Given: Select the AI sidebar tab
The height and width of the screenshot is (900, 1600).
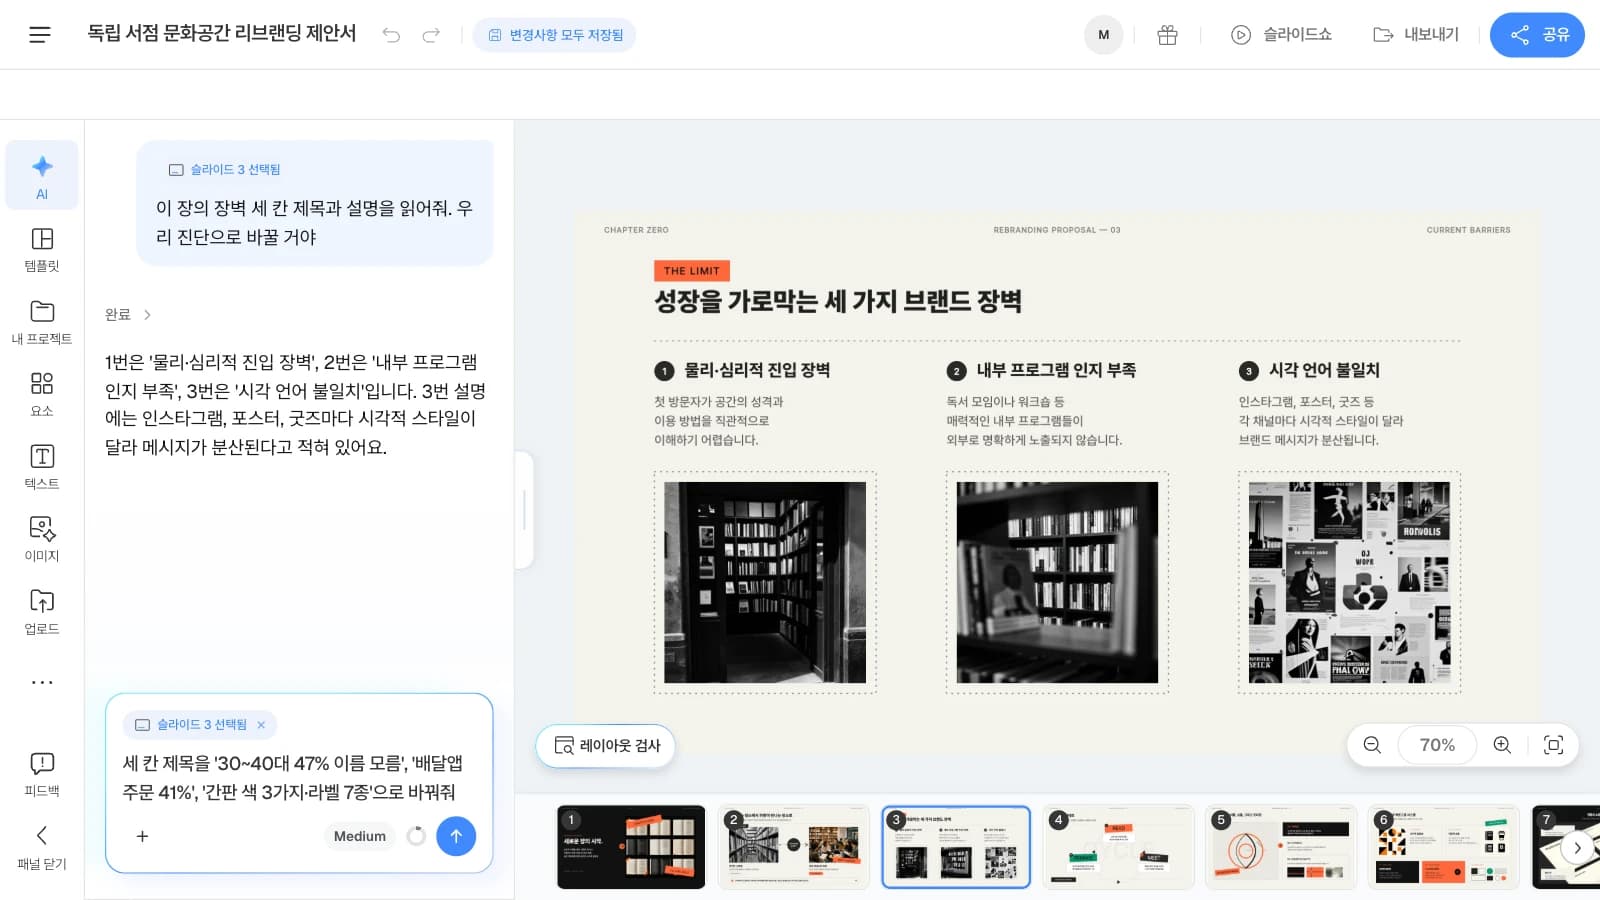Looking at the screenshot, I should point(42,175).
